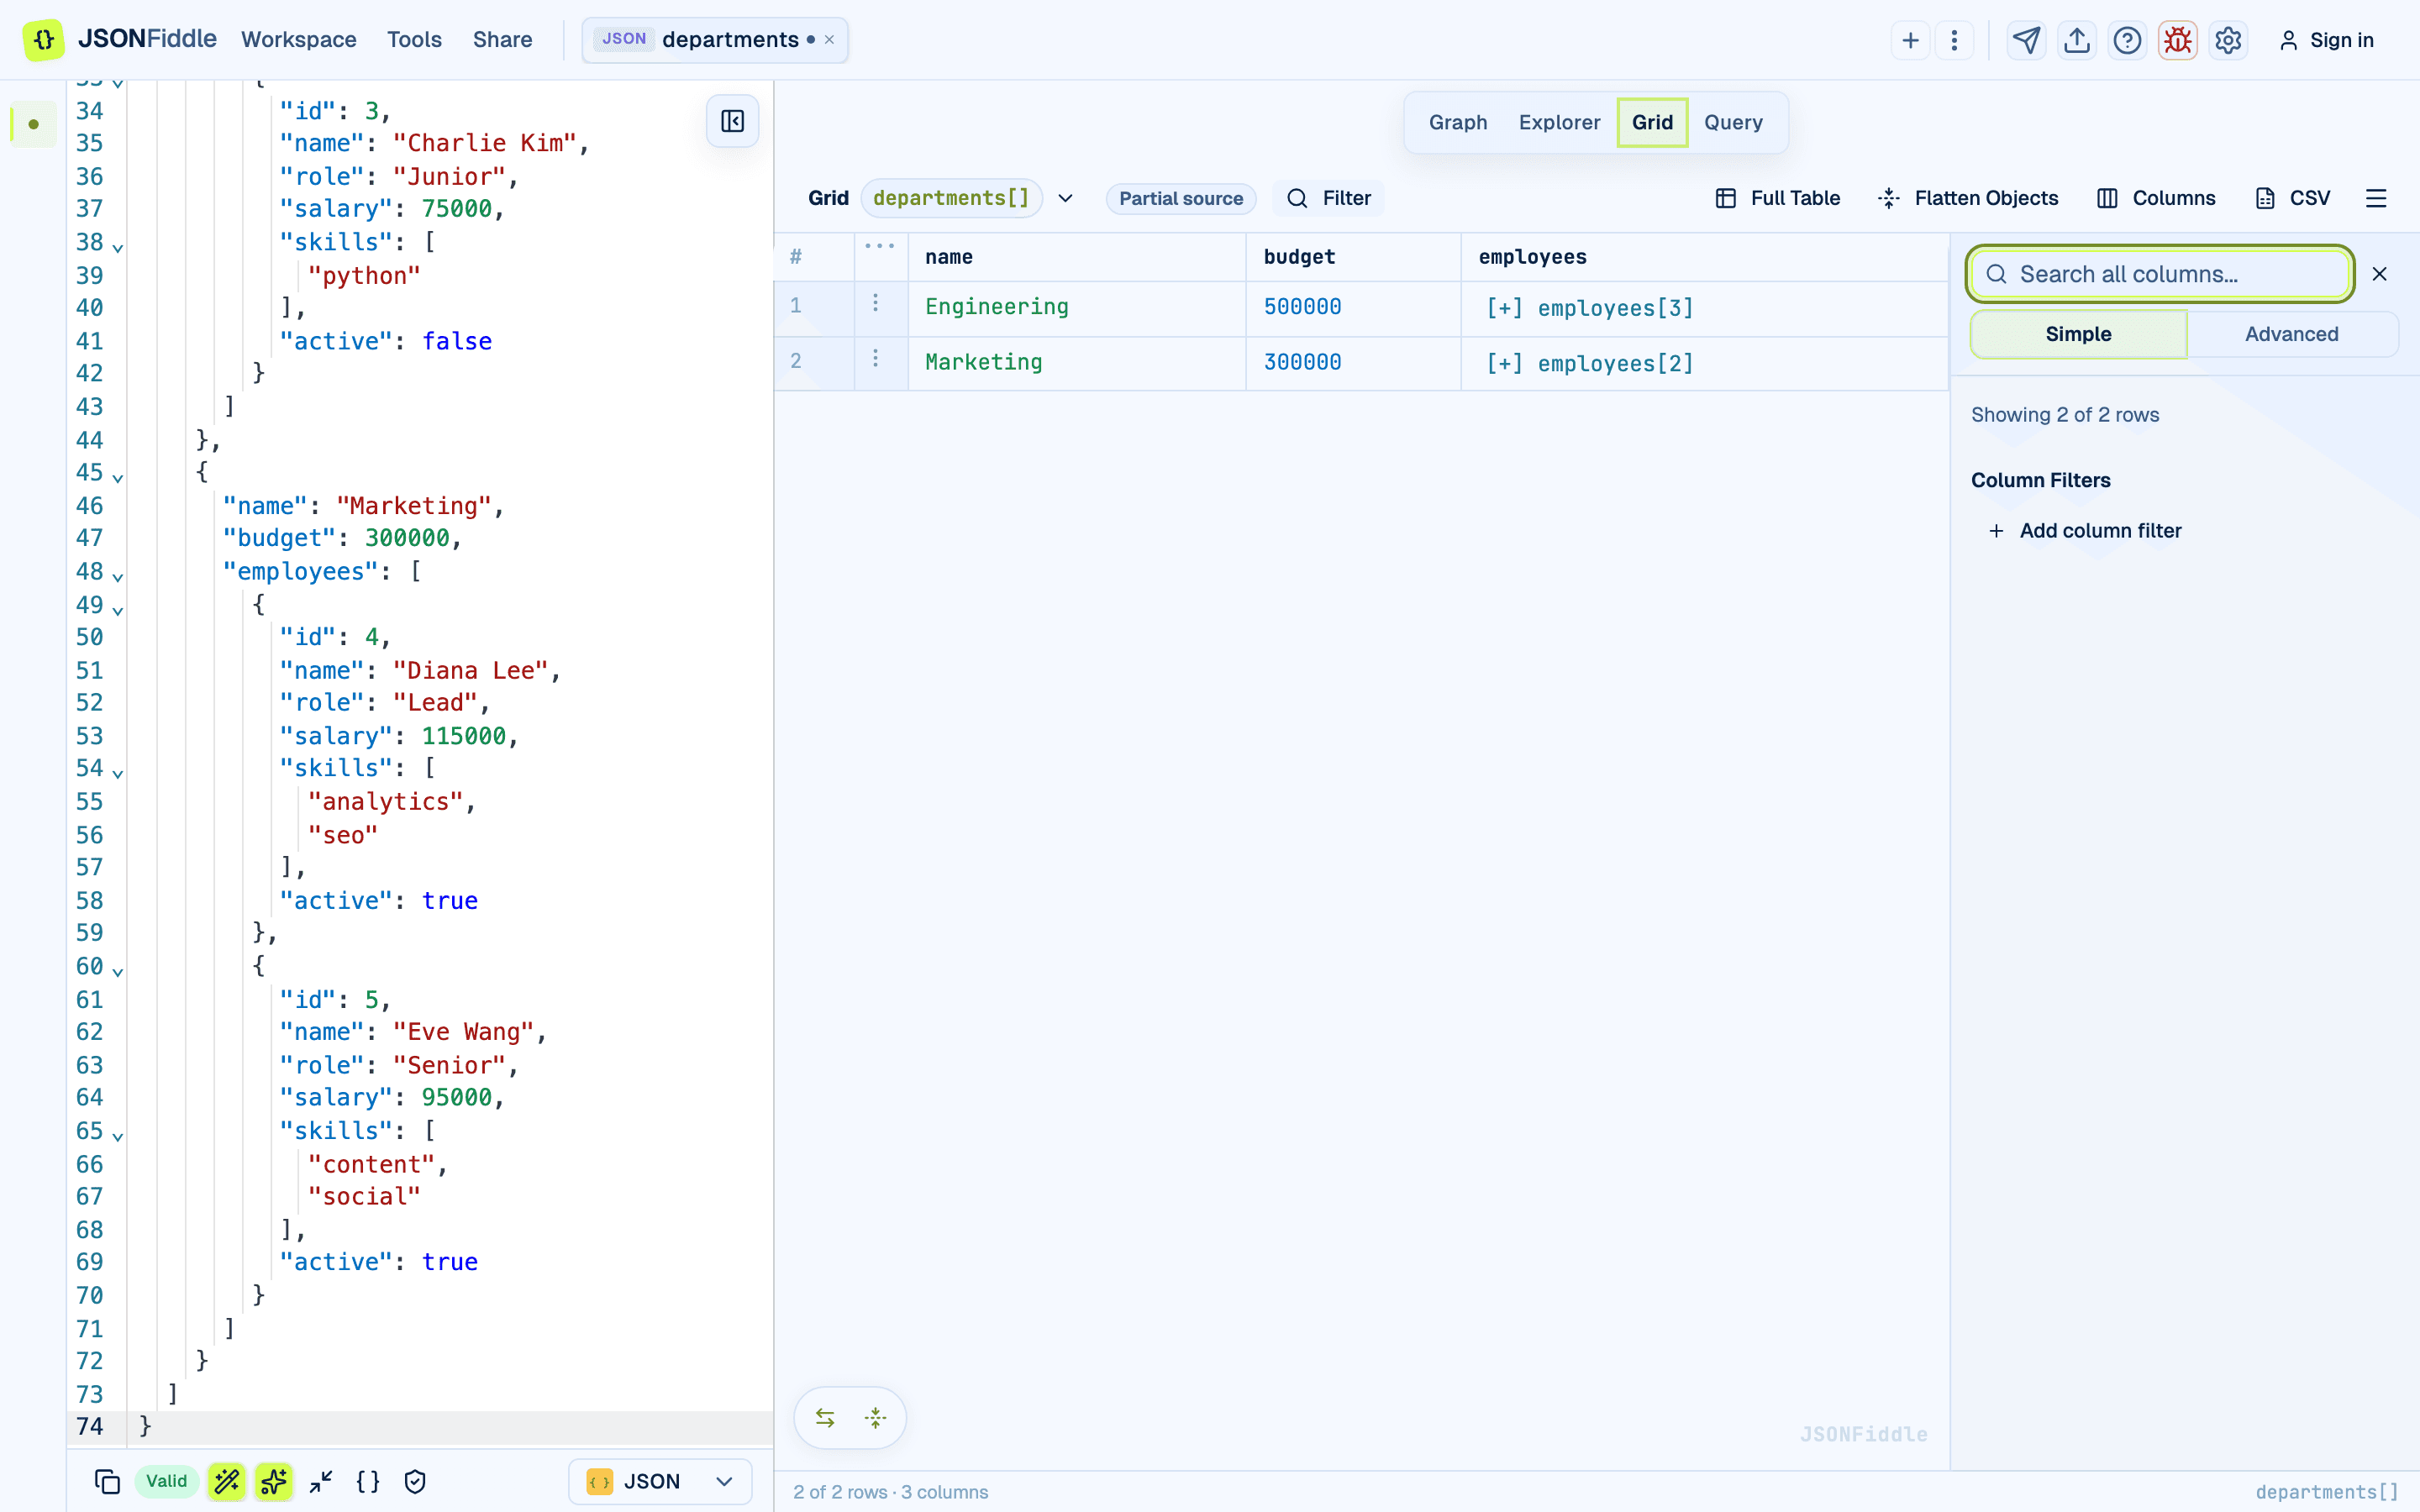
Task: Select the Simple filter mode
Action: pyautogui.click(x=2078, y=334)
